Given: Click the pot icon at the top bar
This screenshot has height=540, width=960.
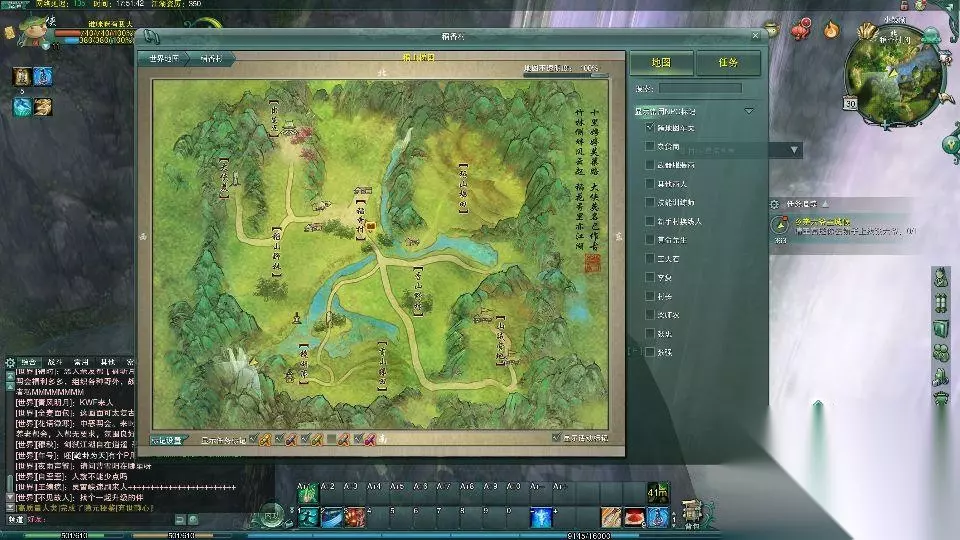Looking at the screenshot, I should (772, 29).
